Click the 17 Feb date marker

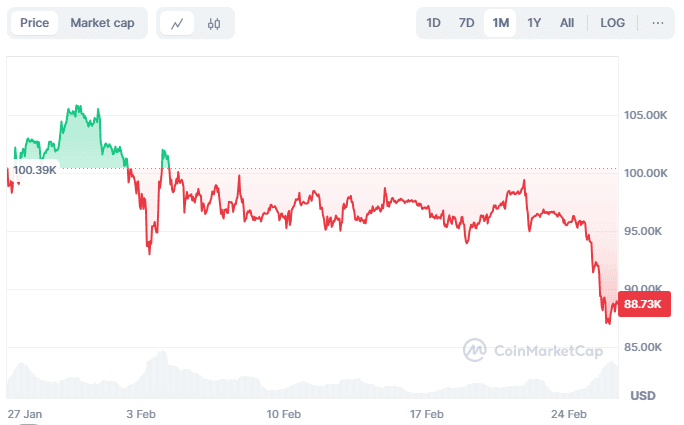point(427,413)
